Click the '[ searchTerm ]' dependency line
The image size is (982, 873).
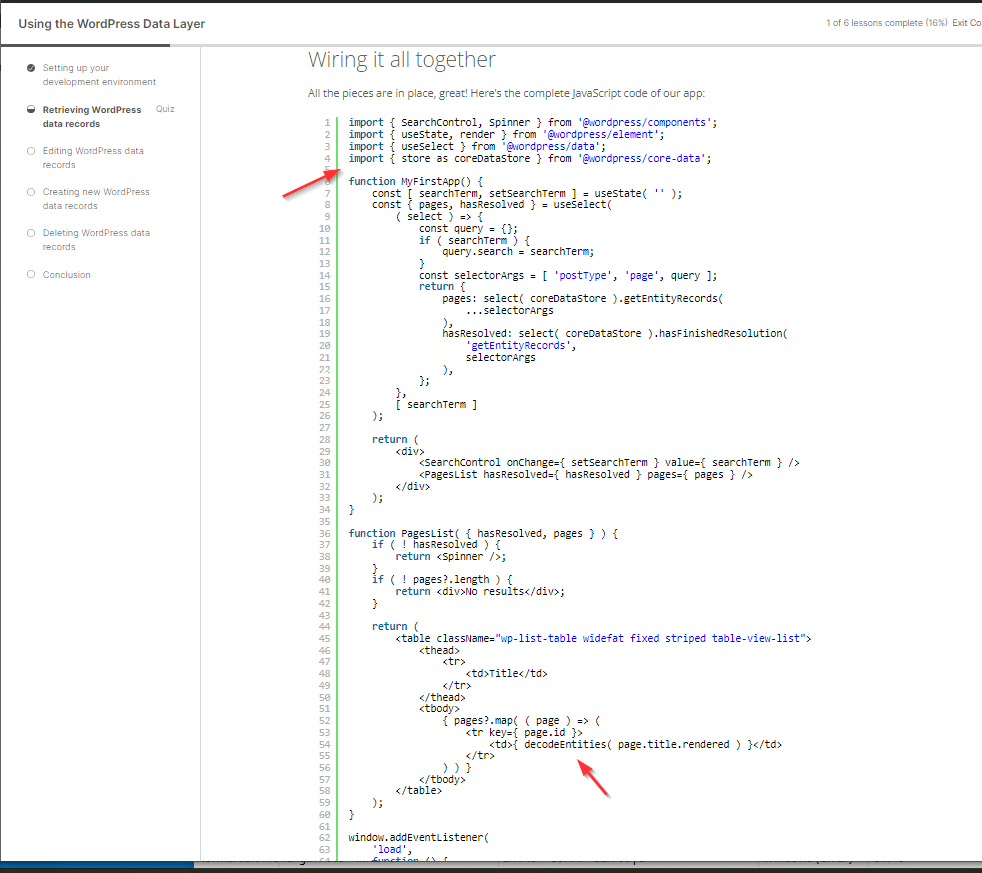[x=436, y=405]
